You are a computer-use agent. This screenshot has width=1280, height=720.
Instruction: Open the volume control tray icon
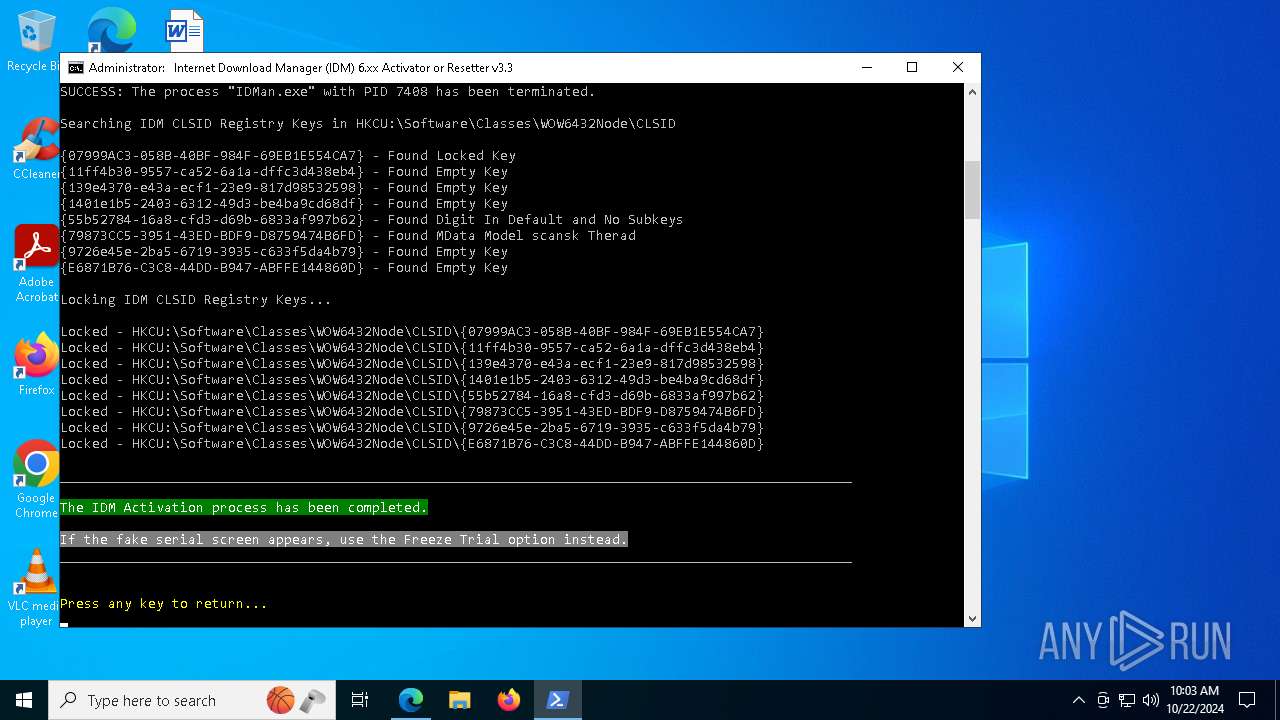(x=1151, y=700)
